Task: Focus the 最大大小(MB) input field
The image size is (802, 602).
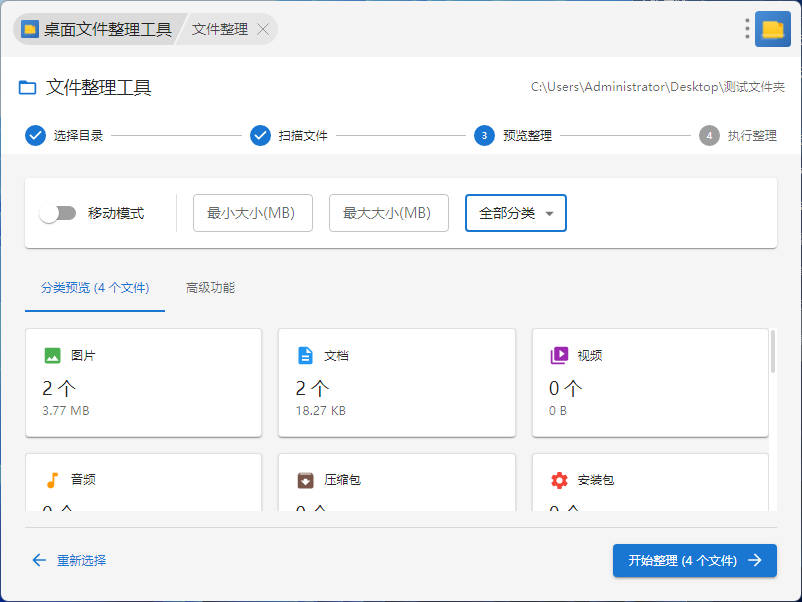Action: coord(388,213)
